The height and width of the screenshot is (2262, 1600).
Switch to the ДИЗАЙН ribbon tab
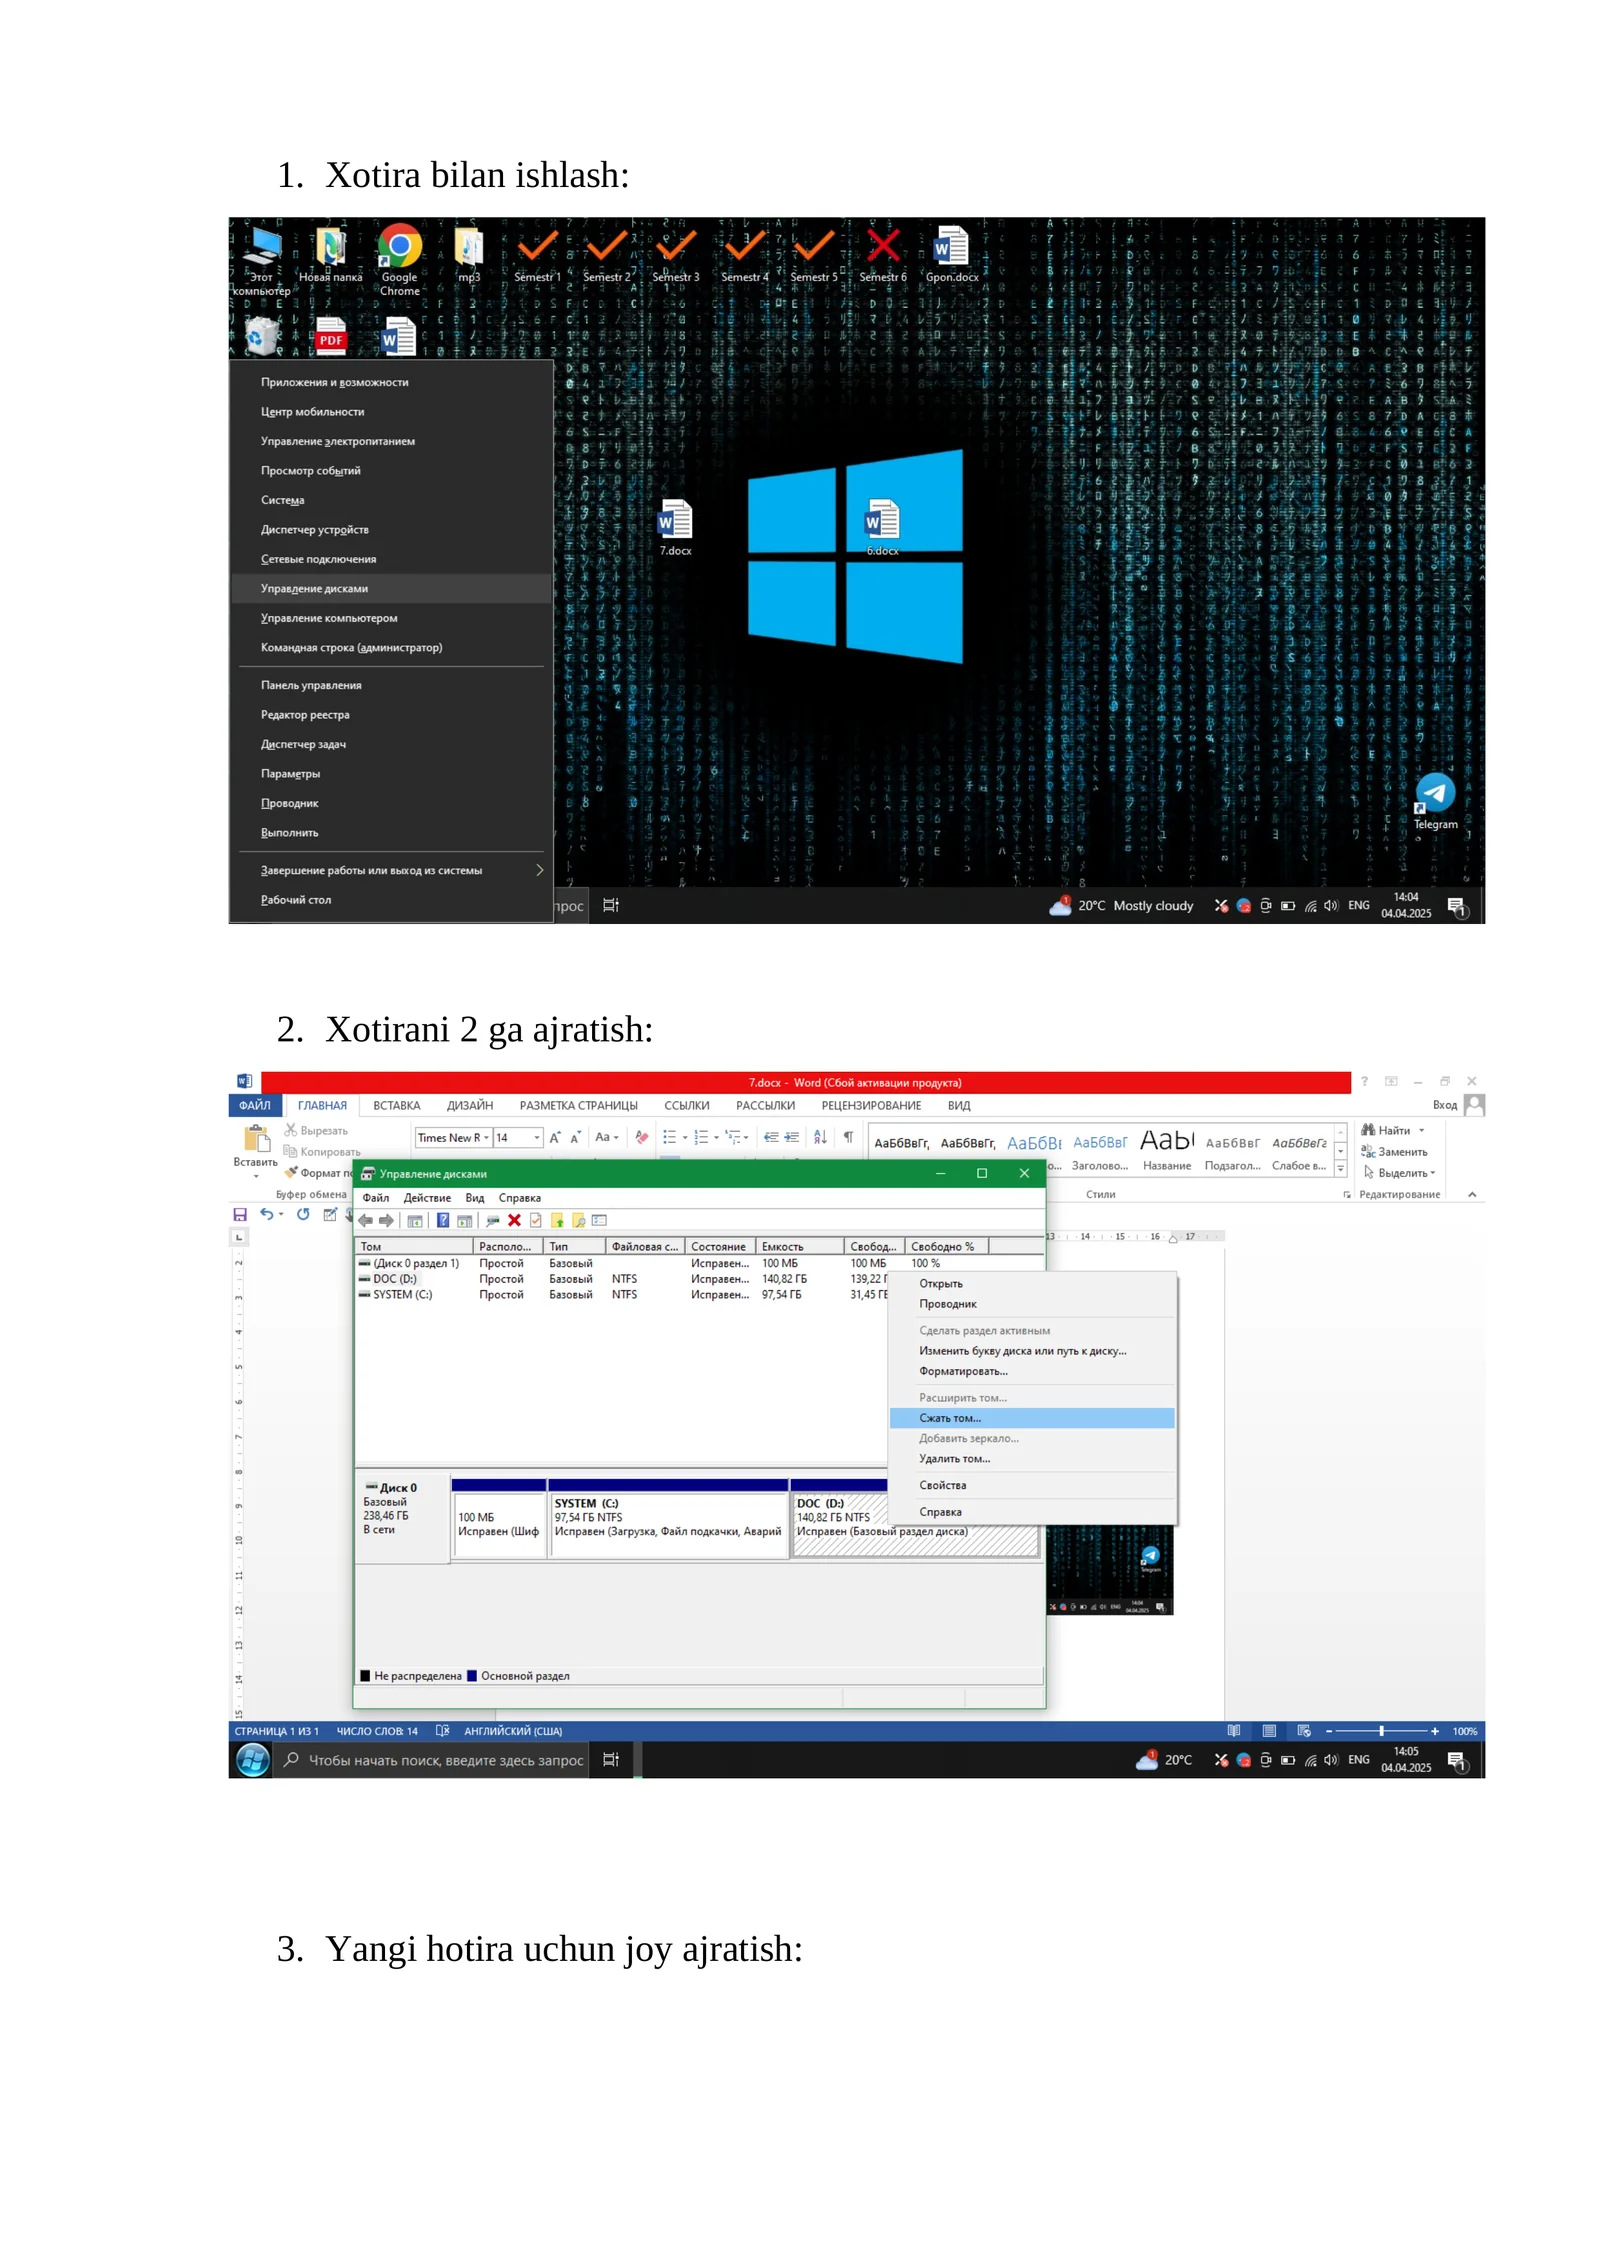(x=470, y=1105)
